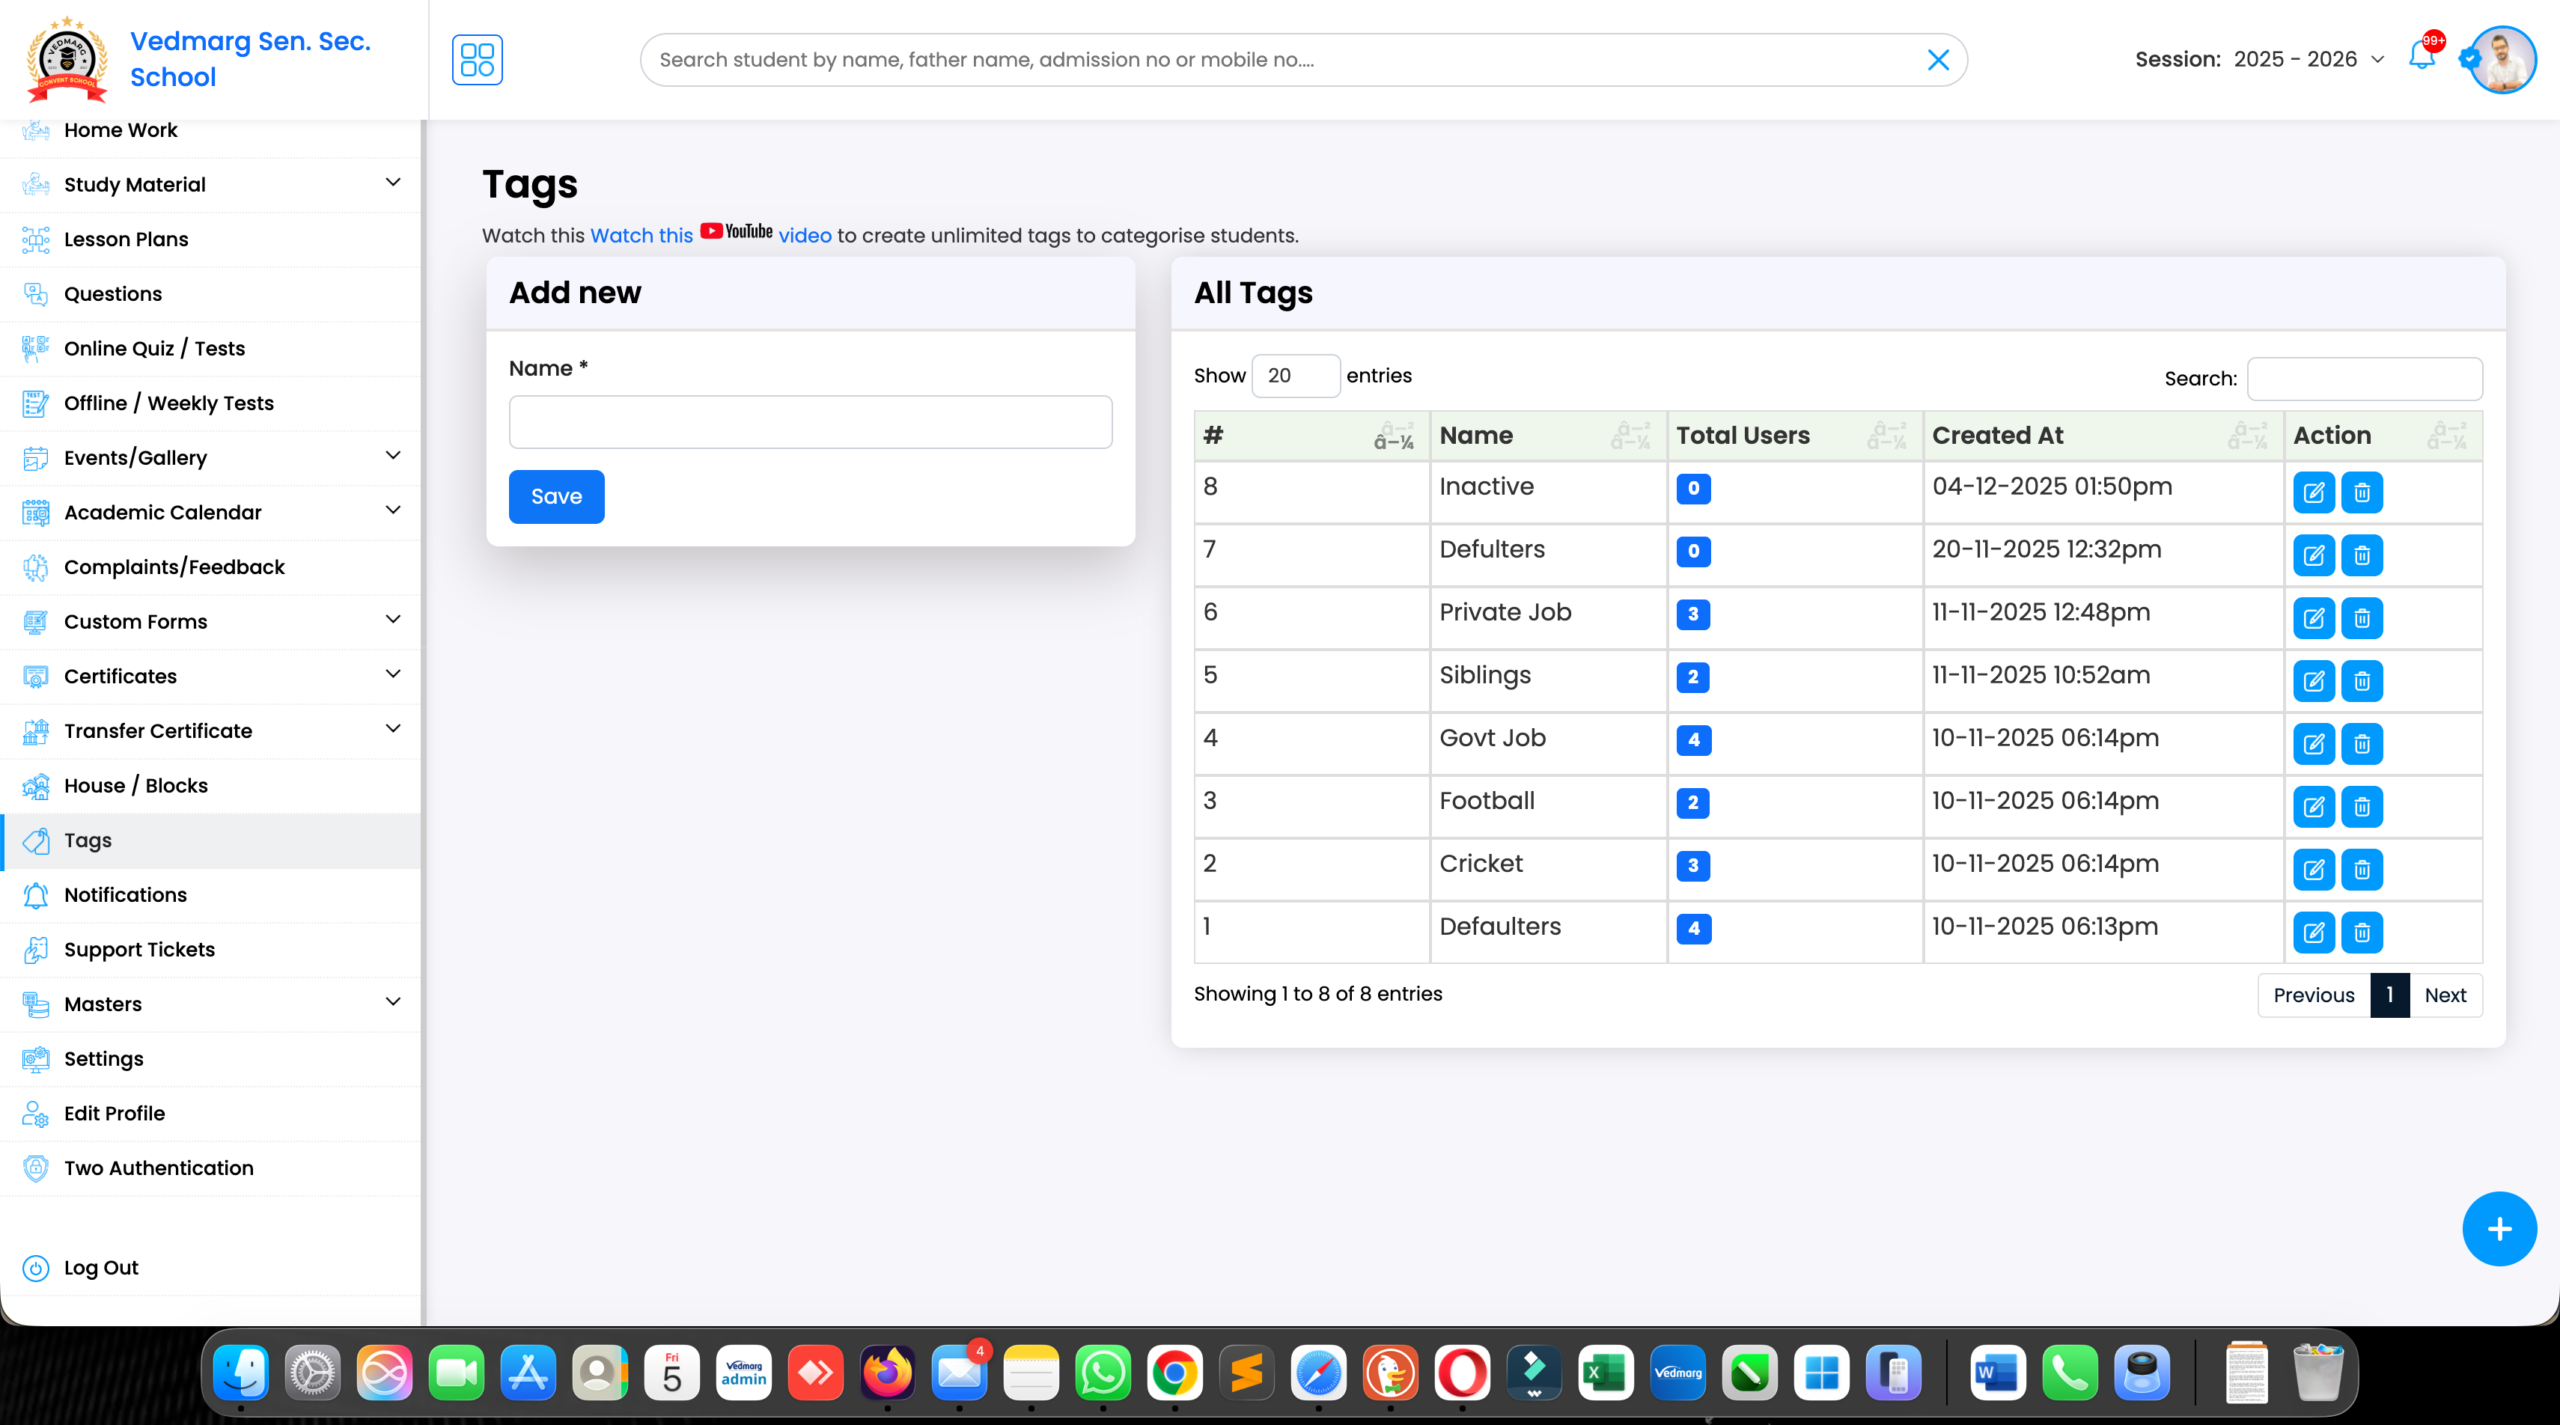
Task: Clear the search field with the X icon
Action: (x=1938, y=59)
